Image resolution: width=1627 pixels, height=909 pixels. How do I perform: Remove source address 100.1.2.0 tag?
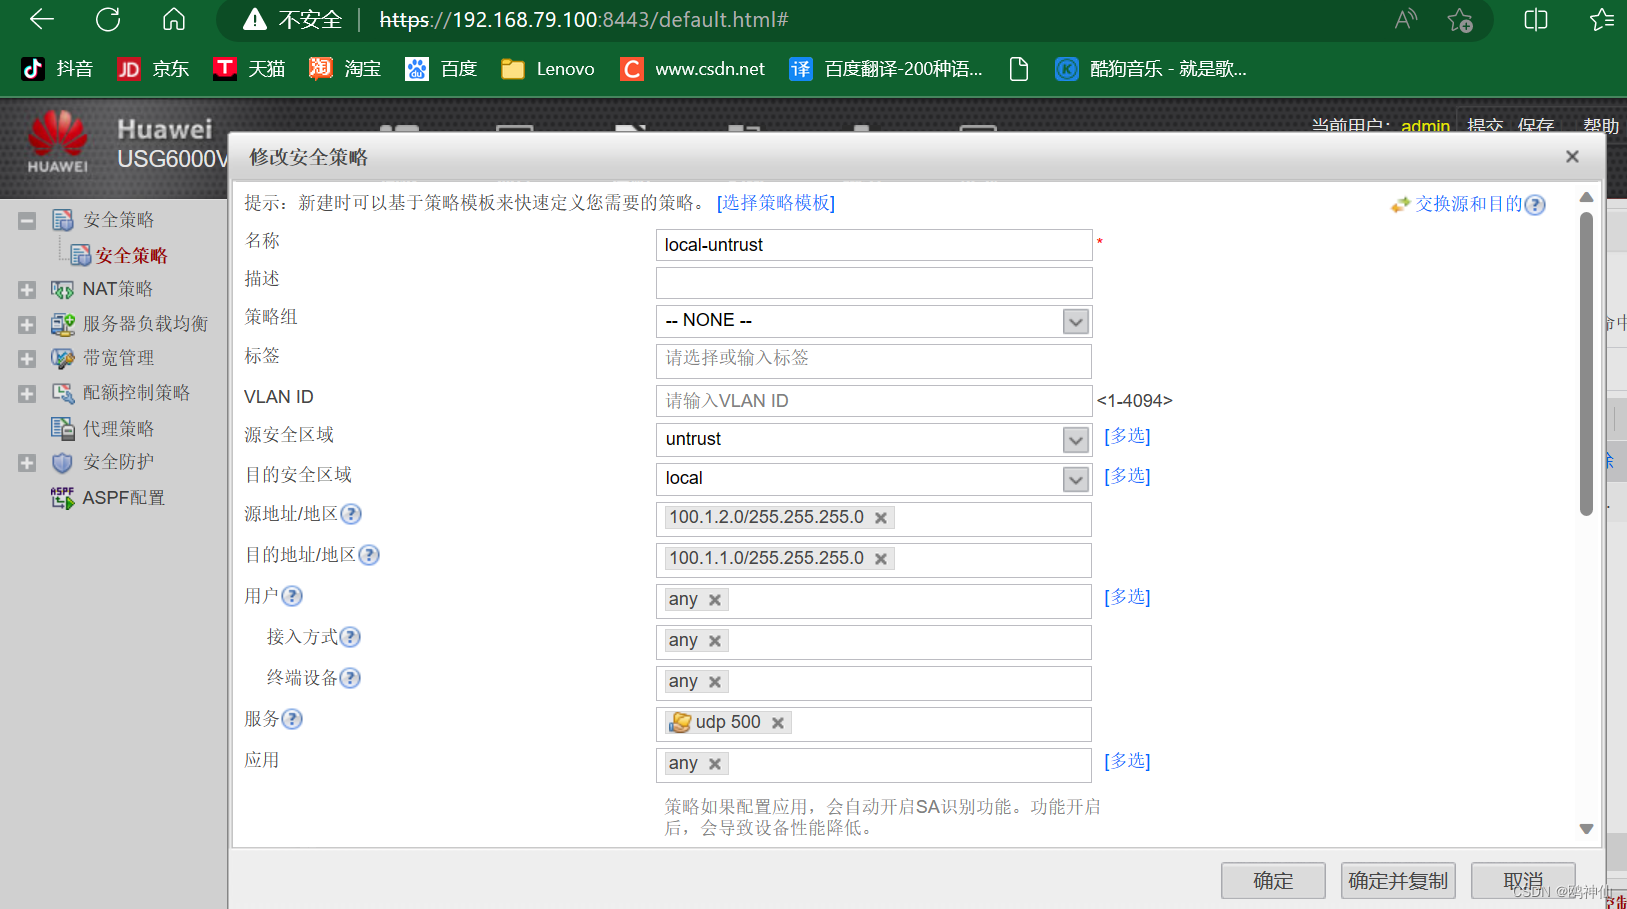point(881,518)
